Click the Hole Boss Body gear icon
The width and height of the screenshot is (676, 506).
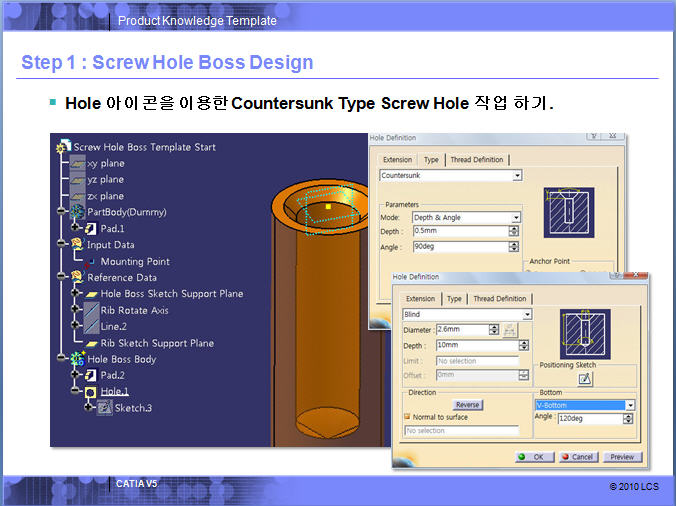point(75,359)
